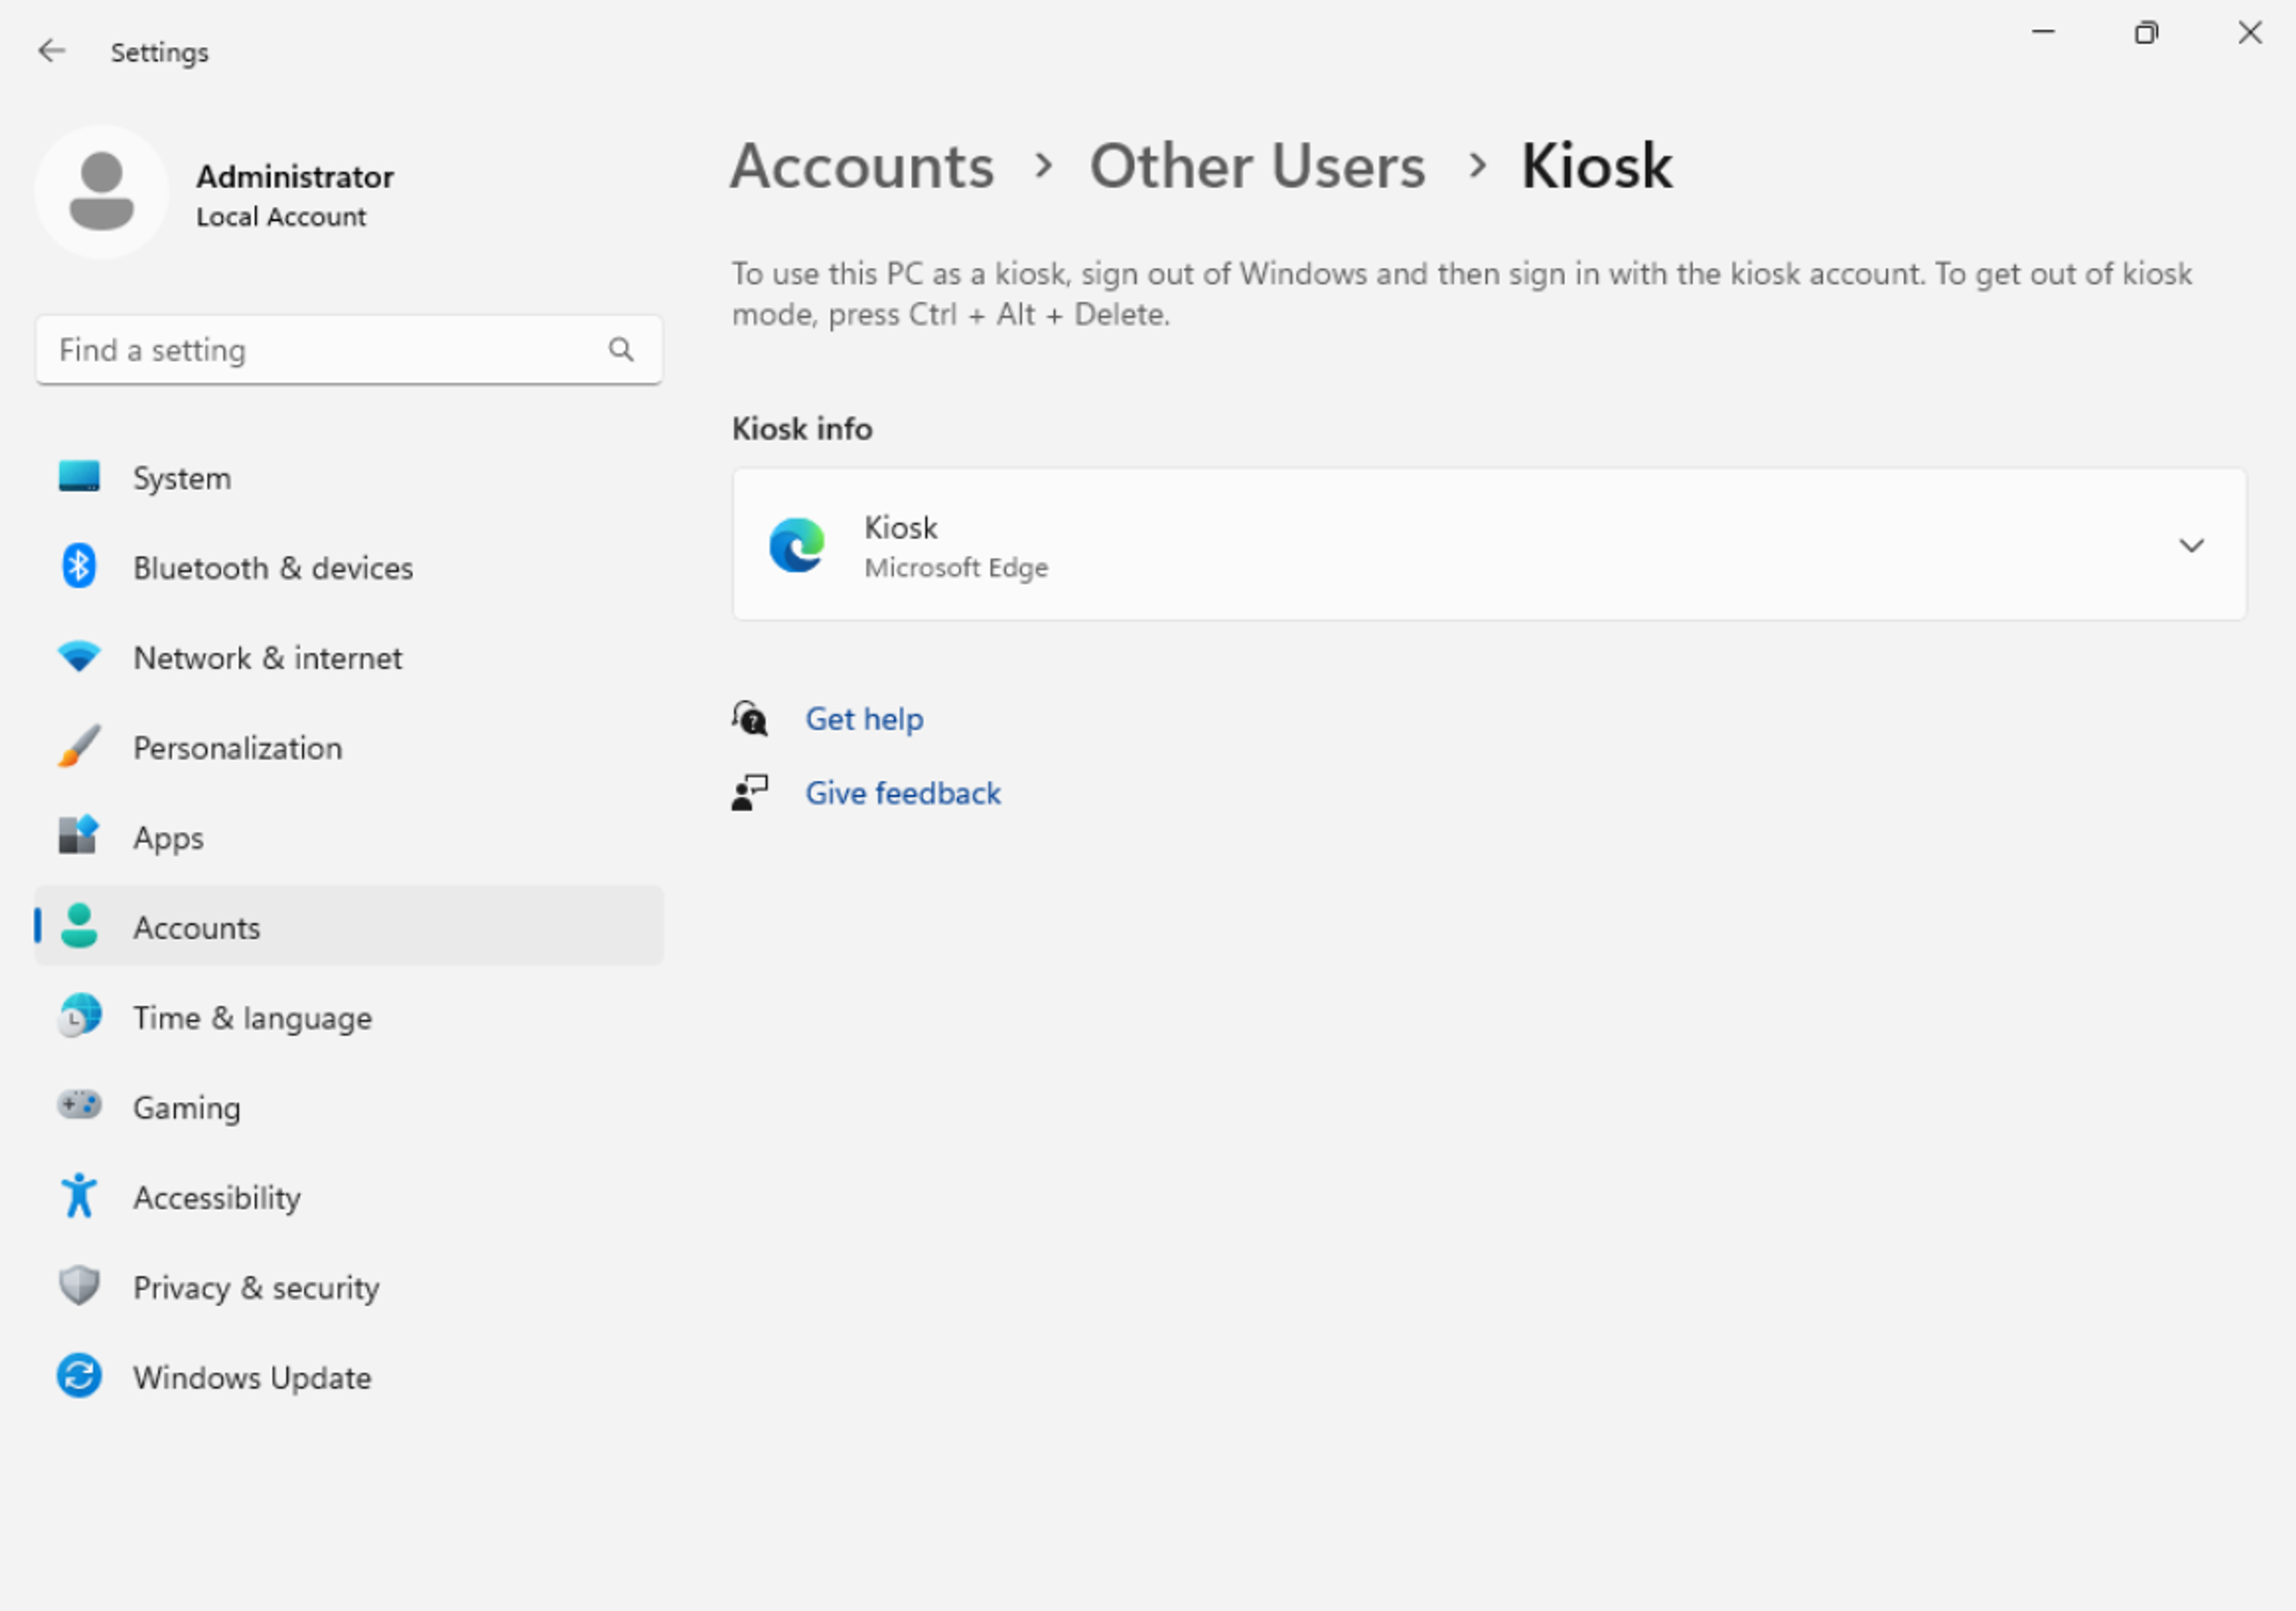Click the Kiosk info heading
The height and width of the screenshot is (1611, 2296).
[x=802, y=428]
